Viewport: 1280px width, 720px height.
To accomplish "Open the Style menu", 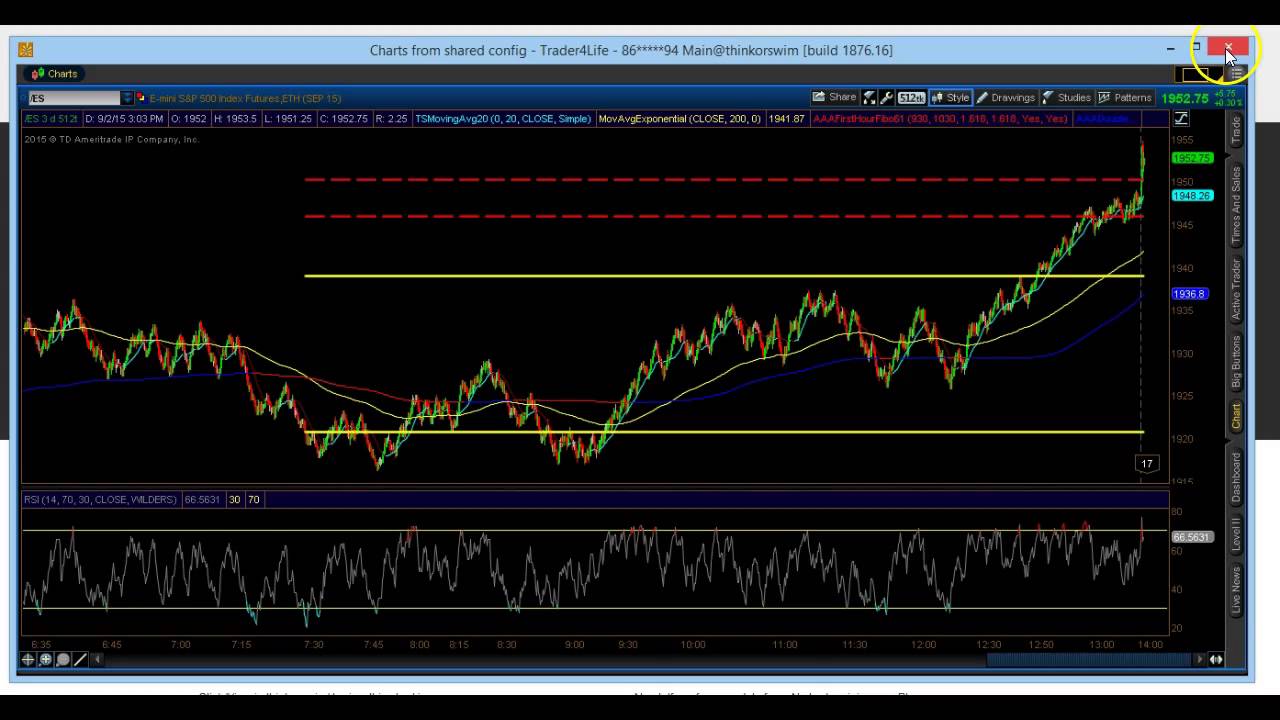I will click(950, 98).
